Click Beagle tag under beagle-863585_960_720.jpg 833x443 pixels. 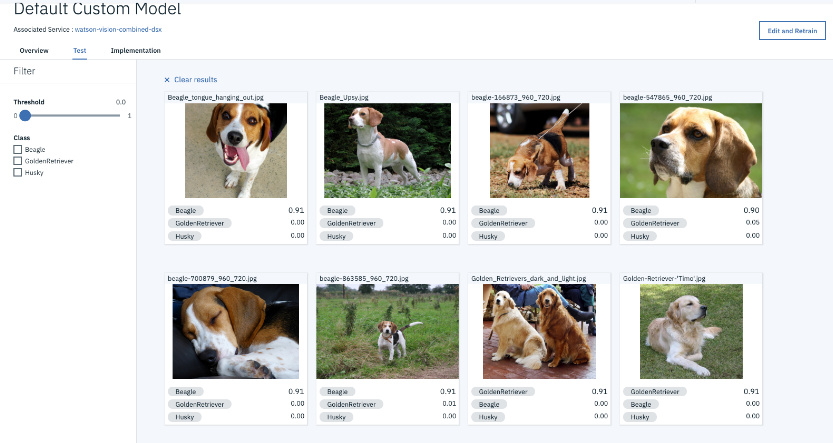click(x=337, y=391)
